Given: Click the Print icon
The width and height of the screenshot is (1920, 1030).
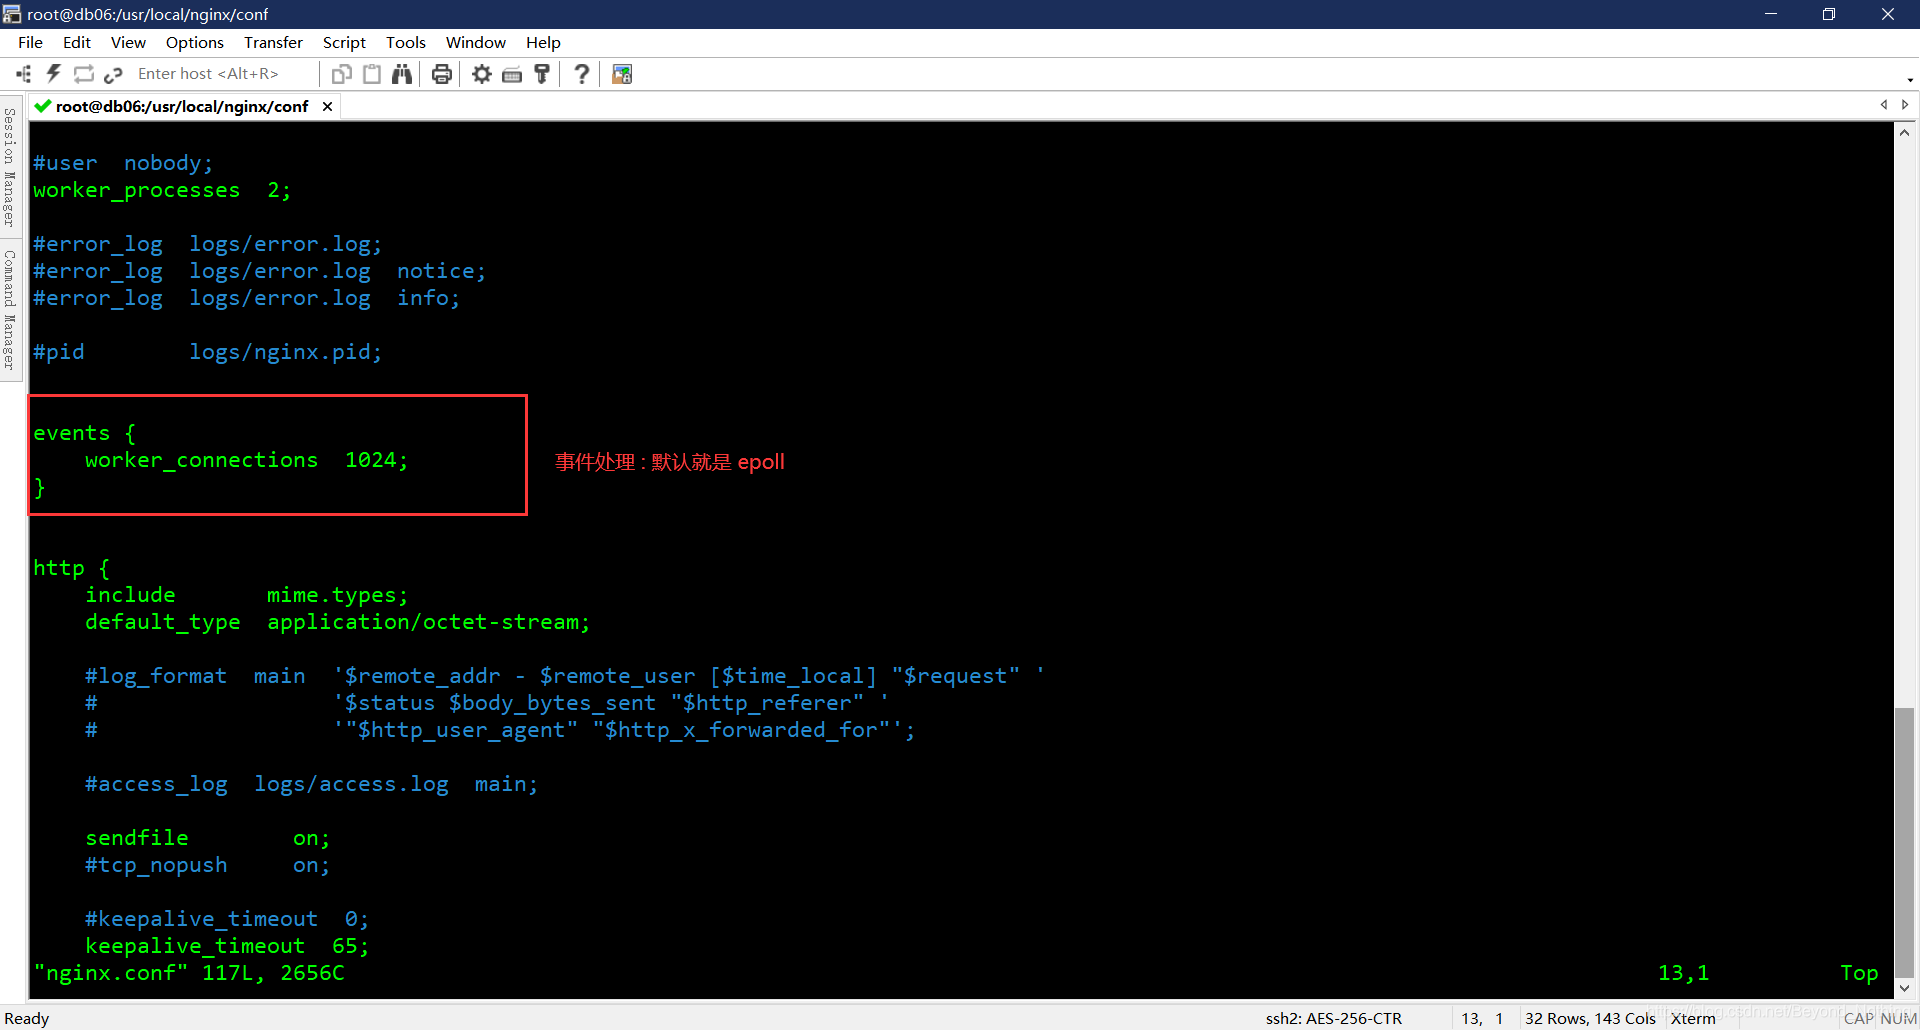Looking at the screenshot, I should click(x=442, y=74).
